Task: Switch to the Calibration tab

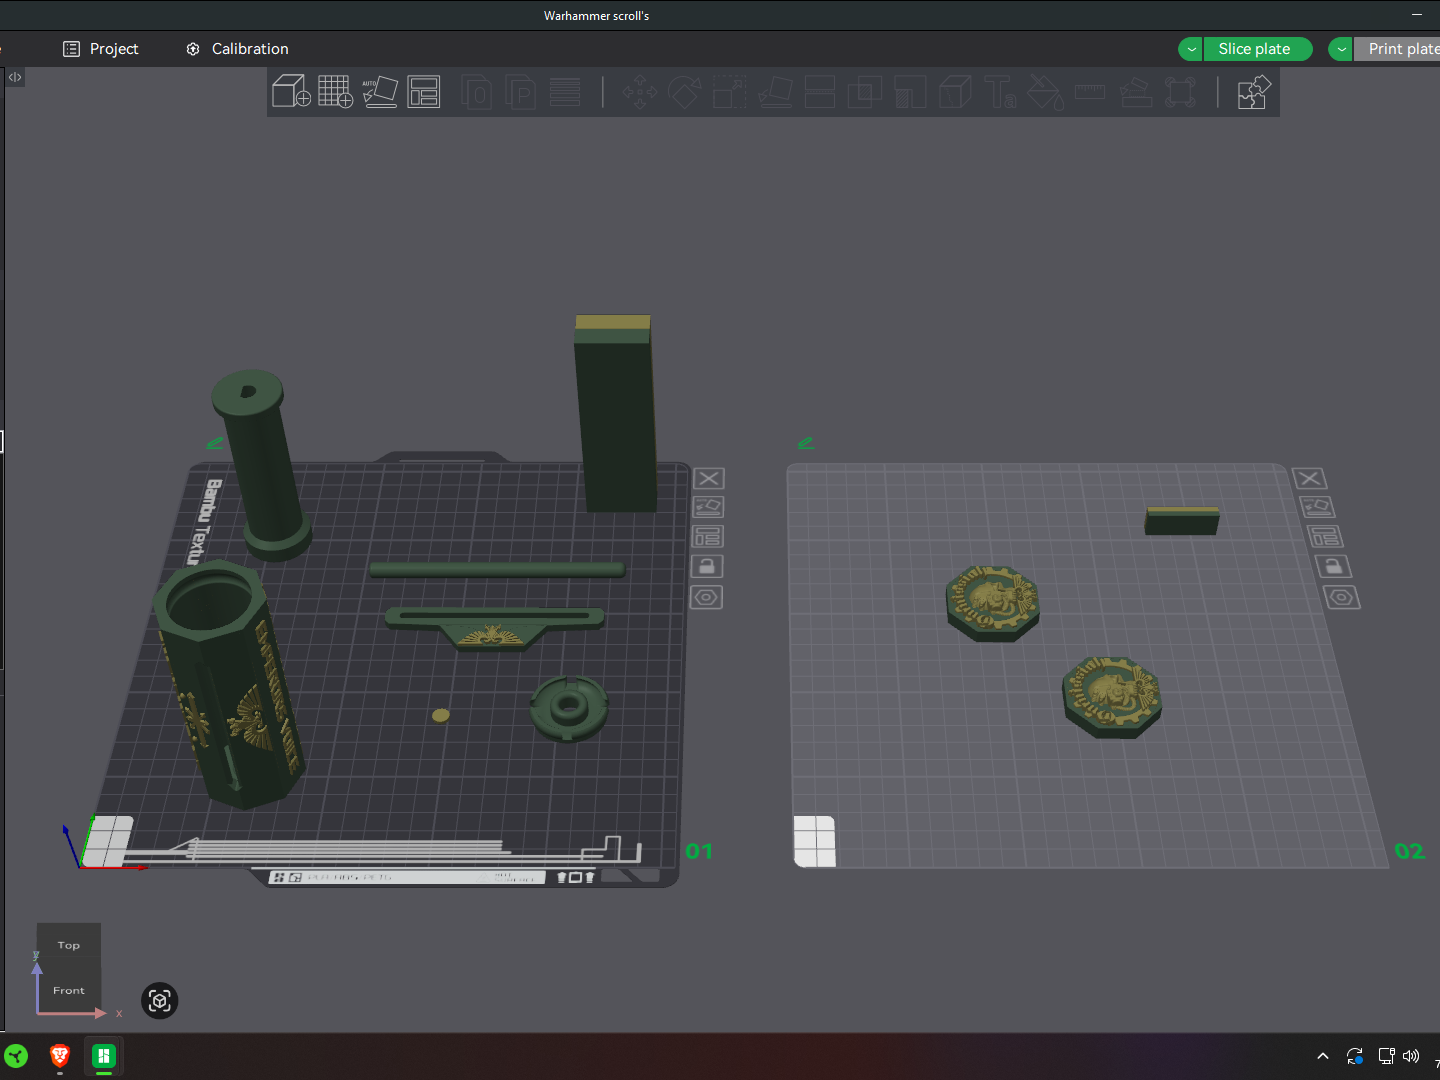Action: tap(238, 49)
